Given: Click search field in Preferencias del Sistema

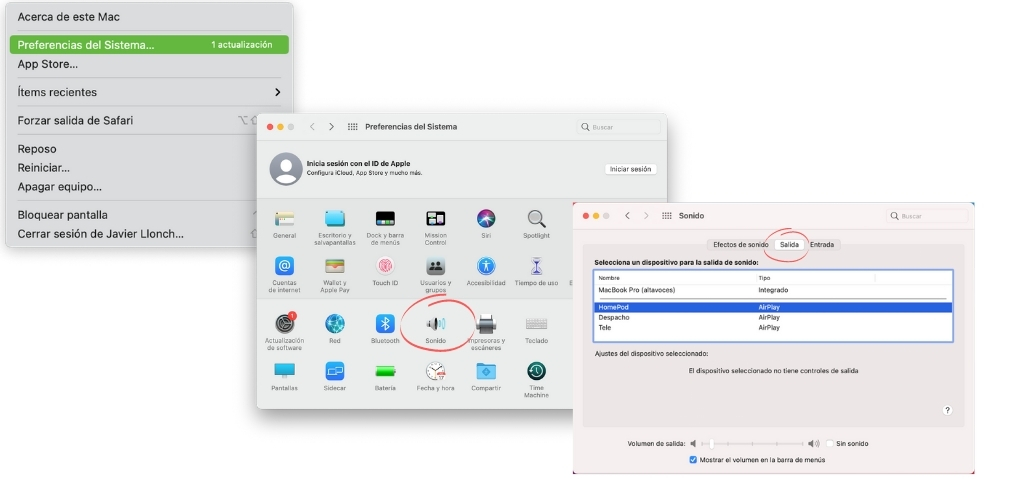Looking at the screenshot, I should [x=619, y=127].
